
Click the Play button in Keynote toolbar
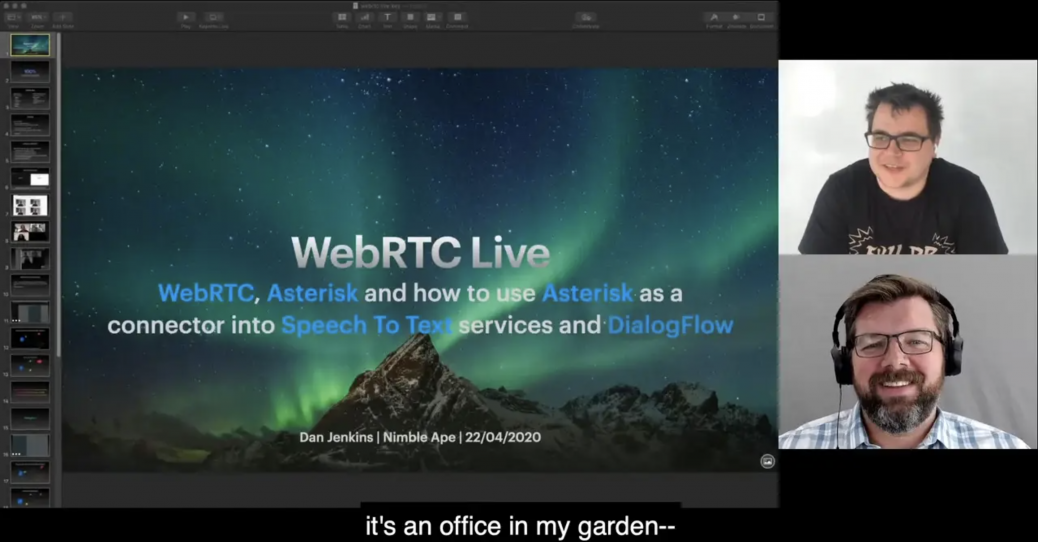tap(186, 17)
